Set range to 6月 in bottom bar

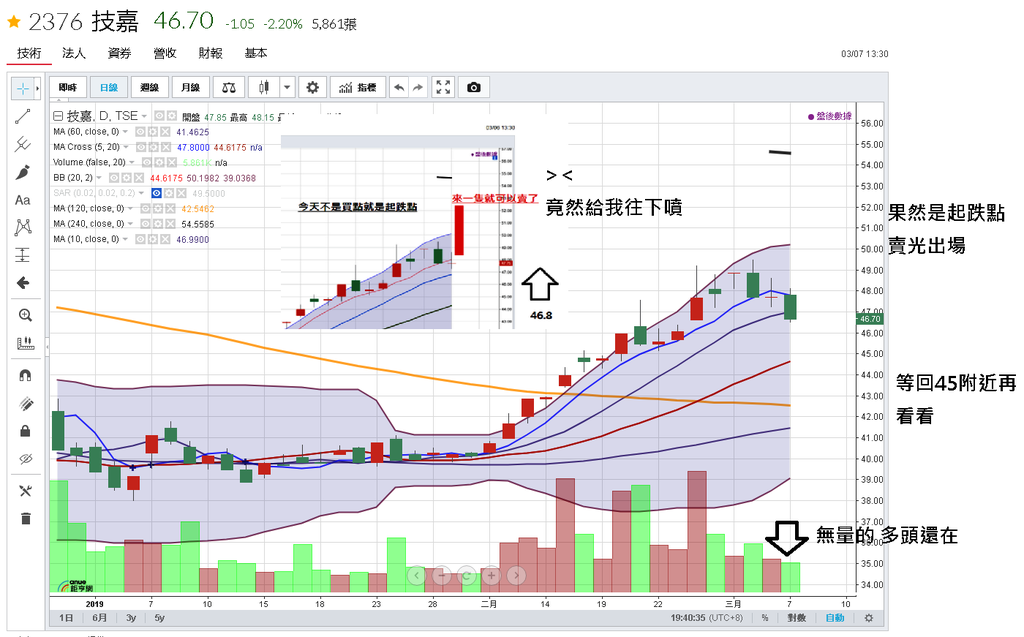pyautogui.click(x=99, y=618)
